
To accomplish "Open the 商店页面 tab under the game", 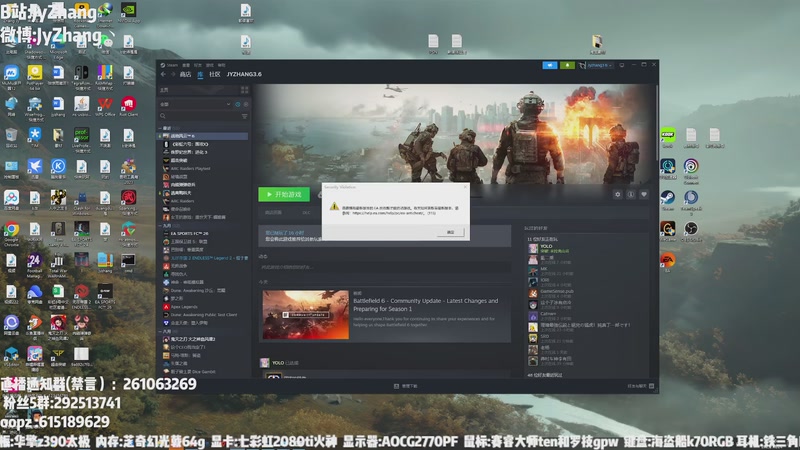I will (x=273, y=213).
